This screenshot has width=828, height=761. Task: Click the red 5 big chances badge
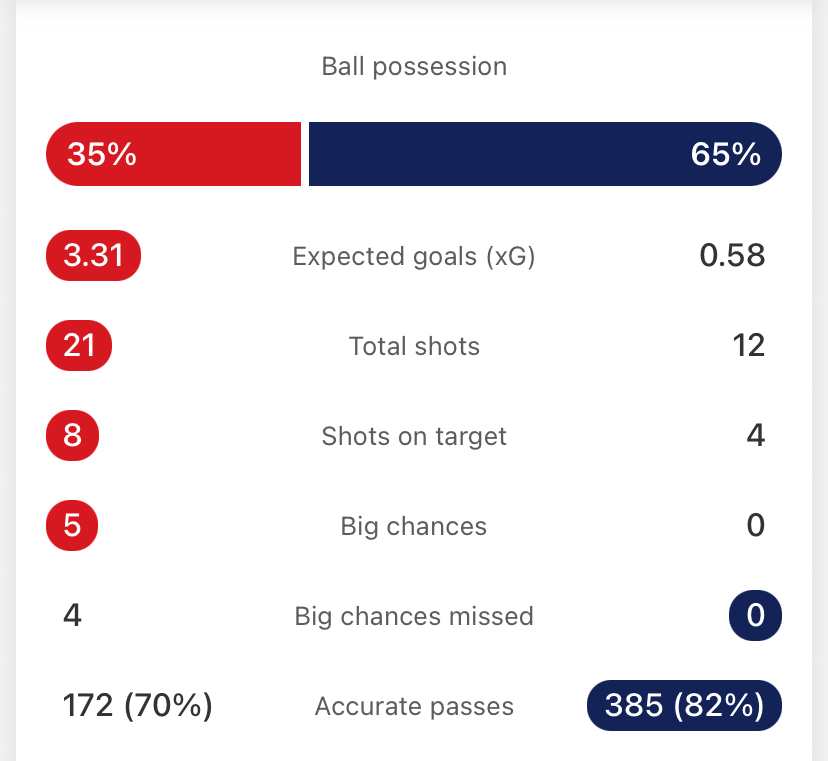coord(72,526)
